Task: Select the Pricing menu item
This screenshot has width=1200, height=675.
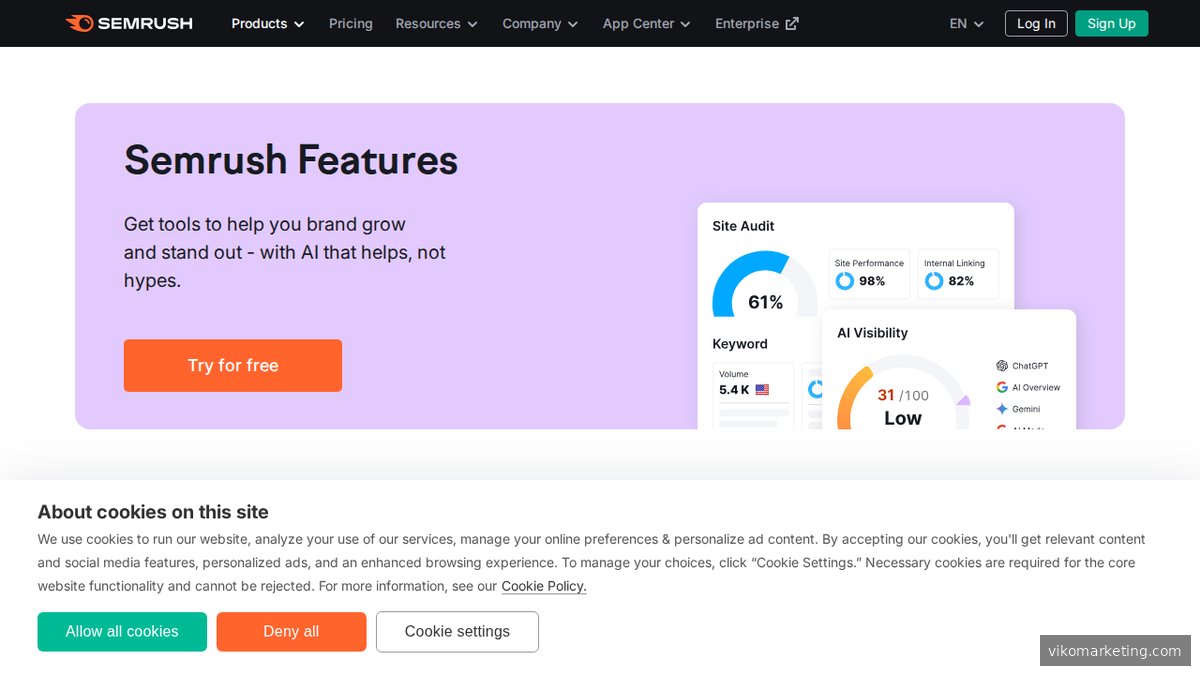Action: click(350, 23)
